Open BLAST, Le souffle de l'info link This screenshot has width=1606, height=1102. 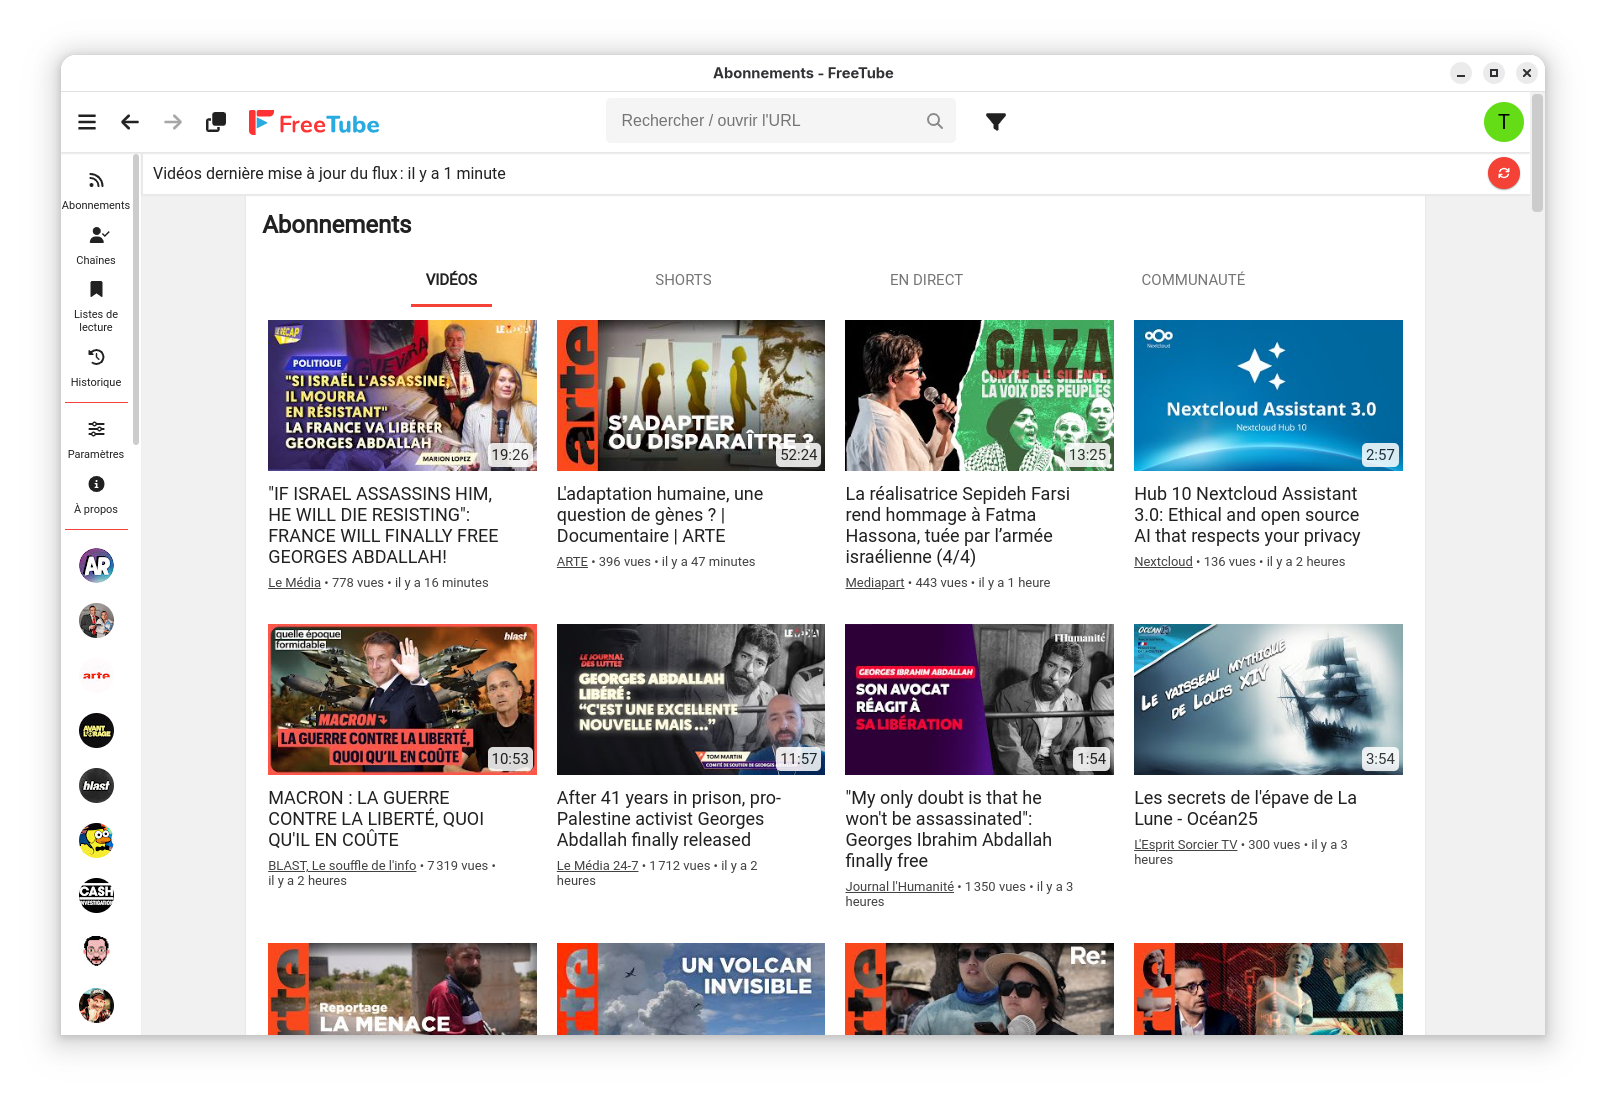(342, 866)
